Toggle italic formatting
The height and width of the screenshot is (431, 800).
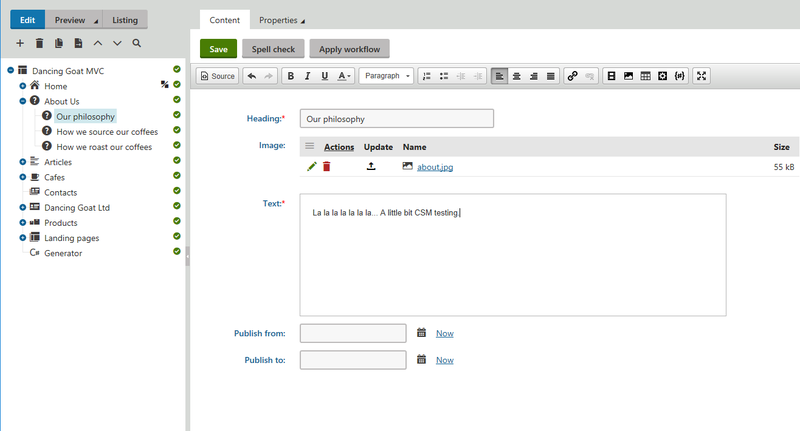coord(308,76)
